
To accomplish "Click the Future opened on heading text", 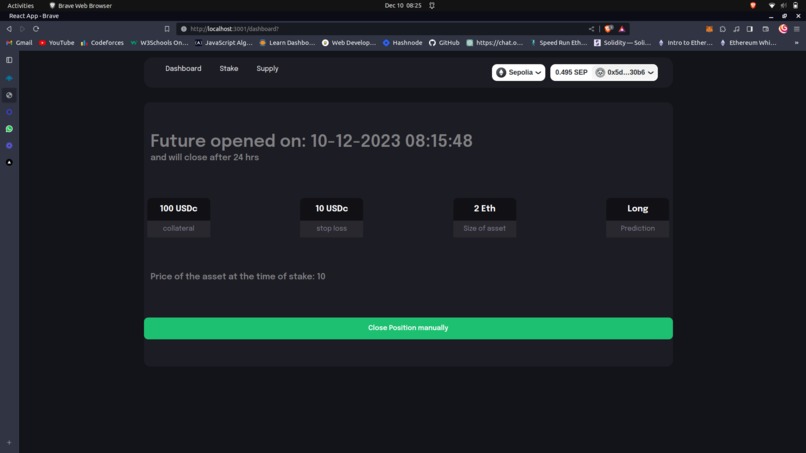I will click(311, 141).
